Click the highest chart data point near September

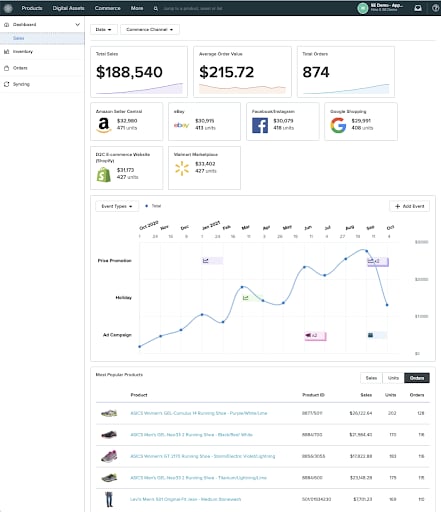click(x=366, y=251)
